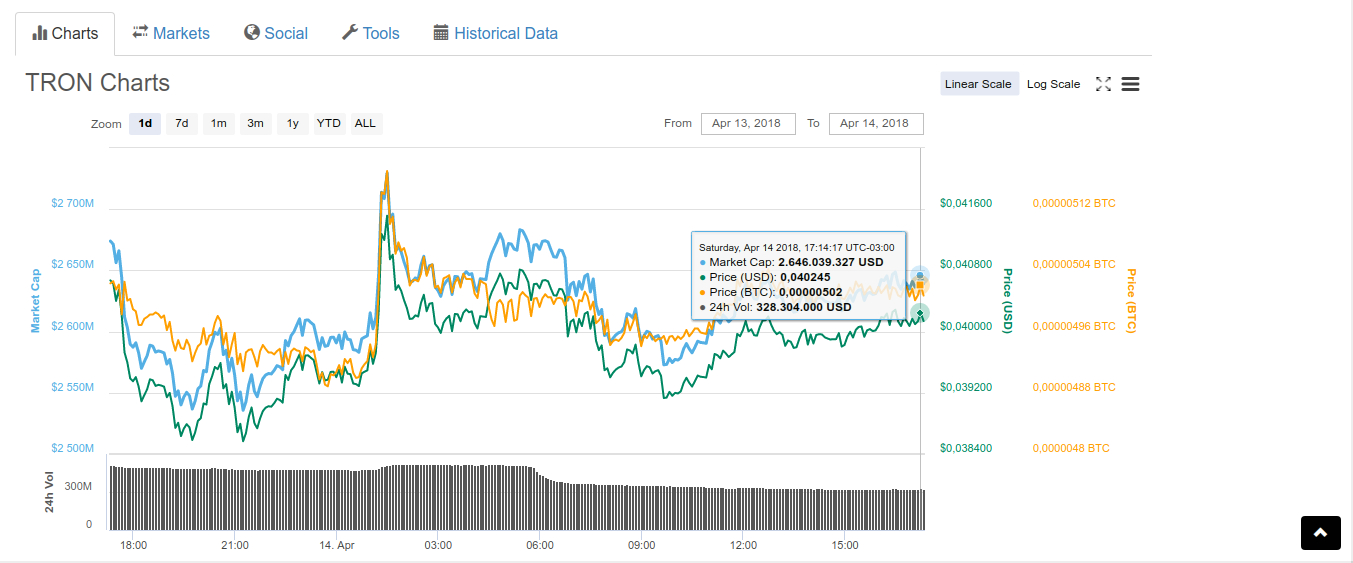Click the $0,040800 price label
The width and height of the screenshot is (1353, 563).
click(966, 265)
